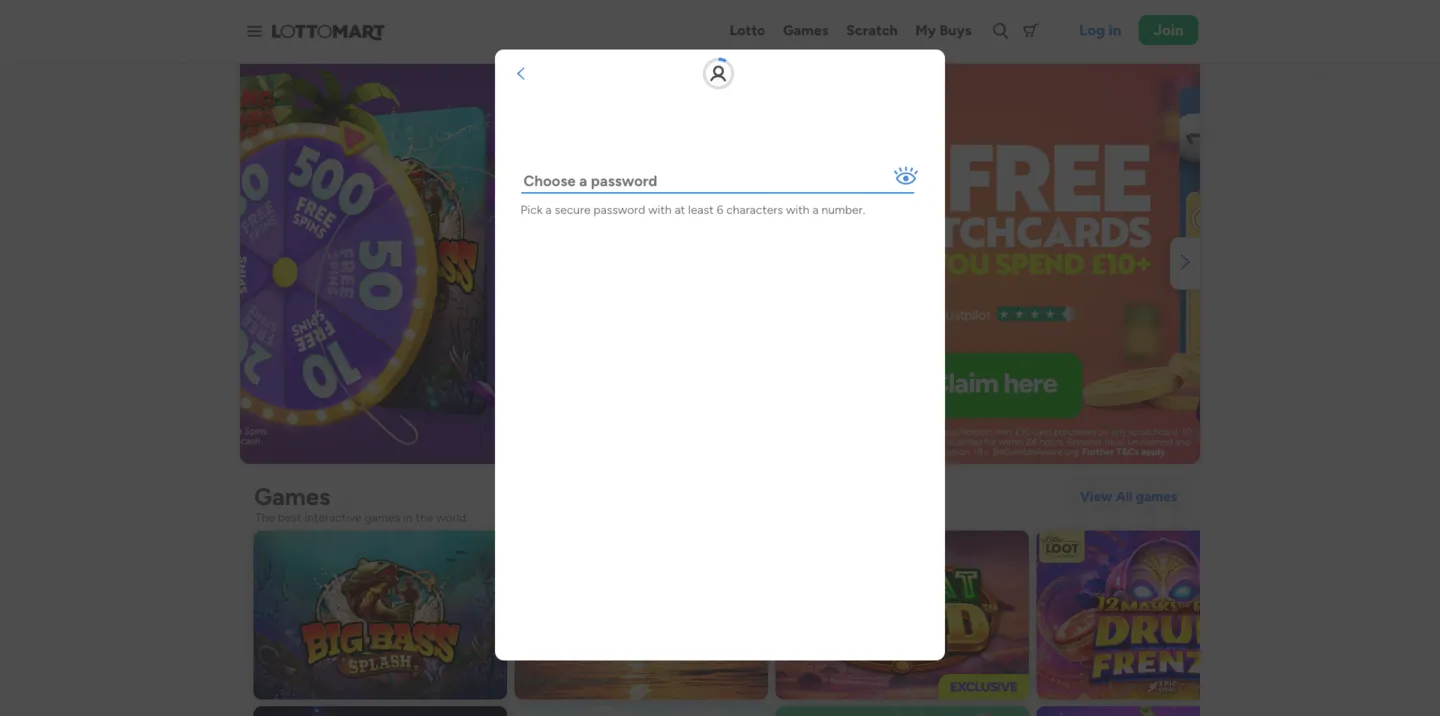
Task: Open the Lotto menu item
Action: click(x=747, y=31)
